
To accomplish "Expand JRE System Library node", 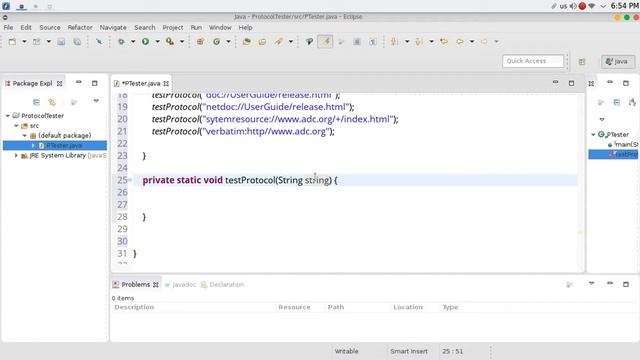I will pyautogui.click(x=16, y=156).
